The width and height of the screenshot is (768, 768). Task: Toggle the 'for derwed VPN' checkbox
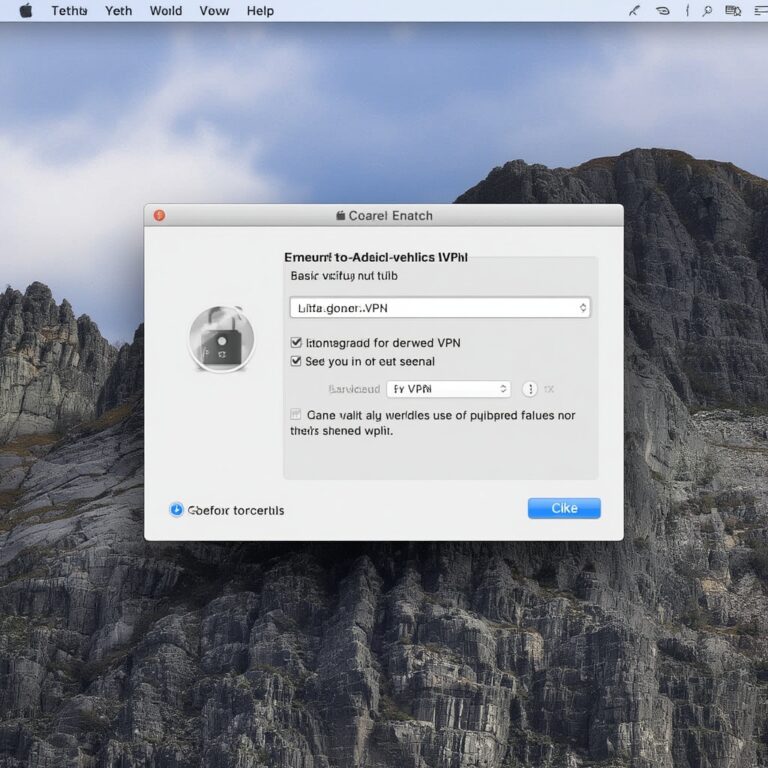click(x=296, y=342)
